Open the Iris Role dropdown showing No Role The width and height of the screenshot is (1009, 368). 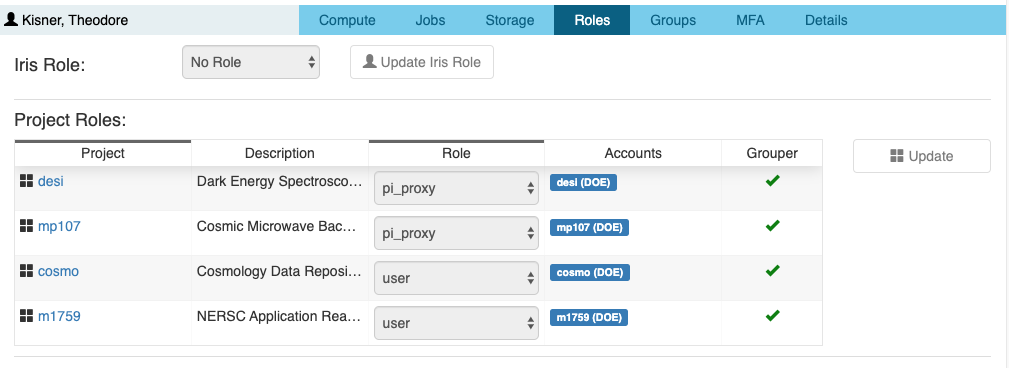point(251,62)
